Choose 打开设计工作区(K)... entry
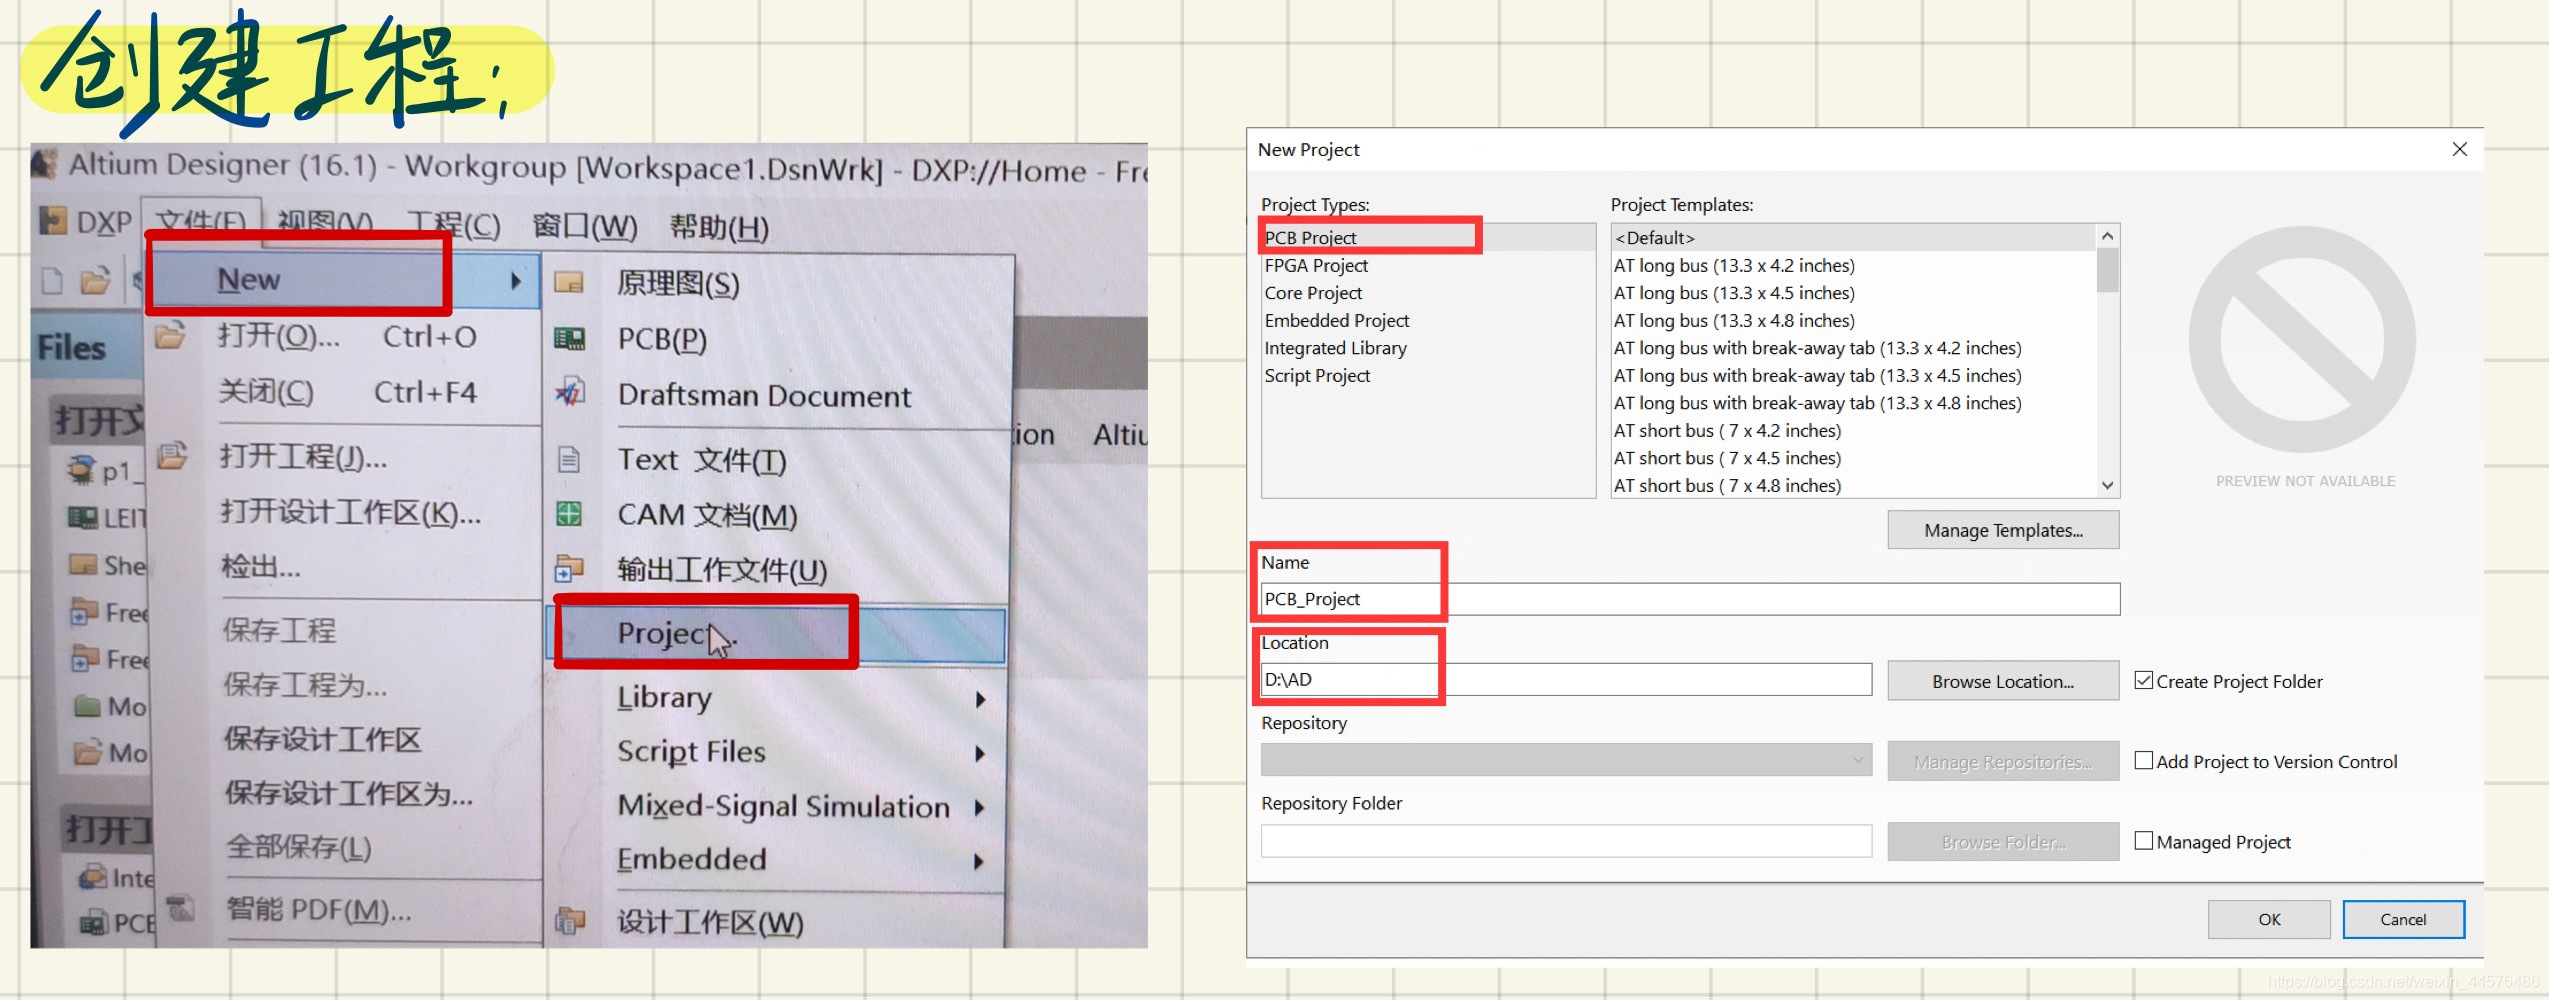2549x1000 pixels. coord(350,513)
